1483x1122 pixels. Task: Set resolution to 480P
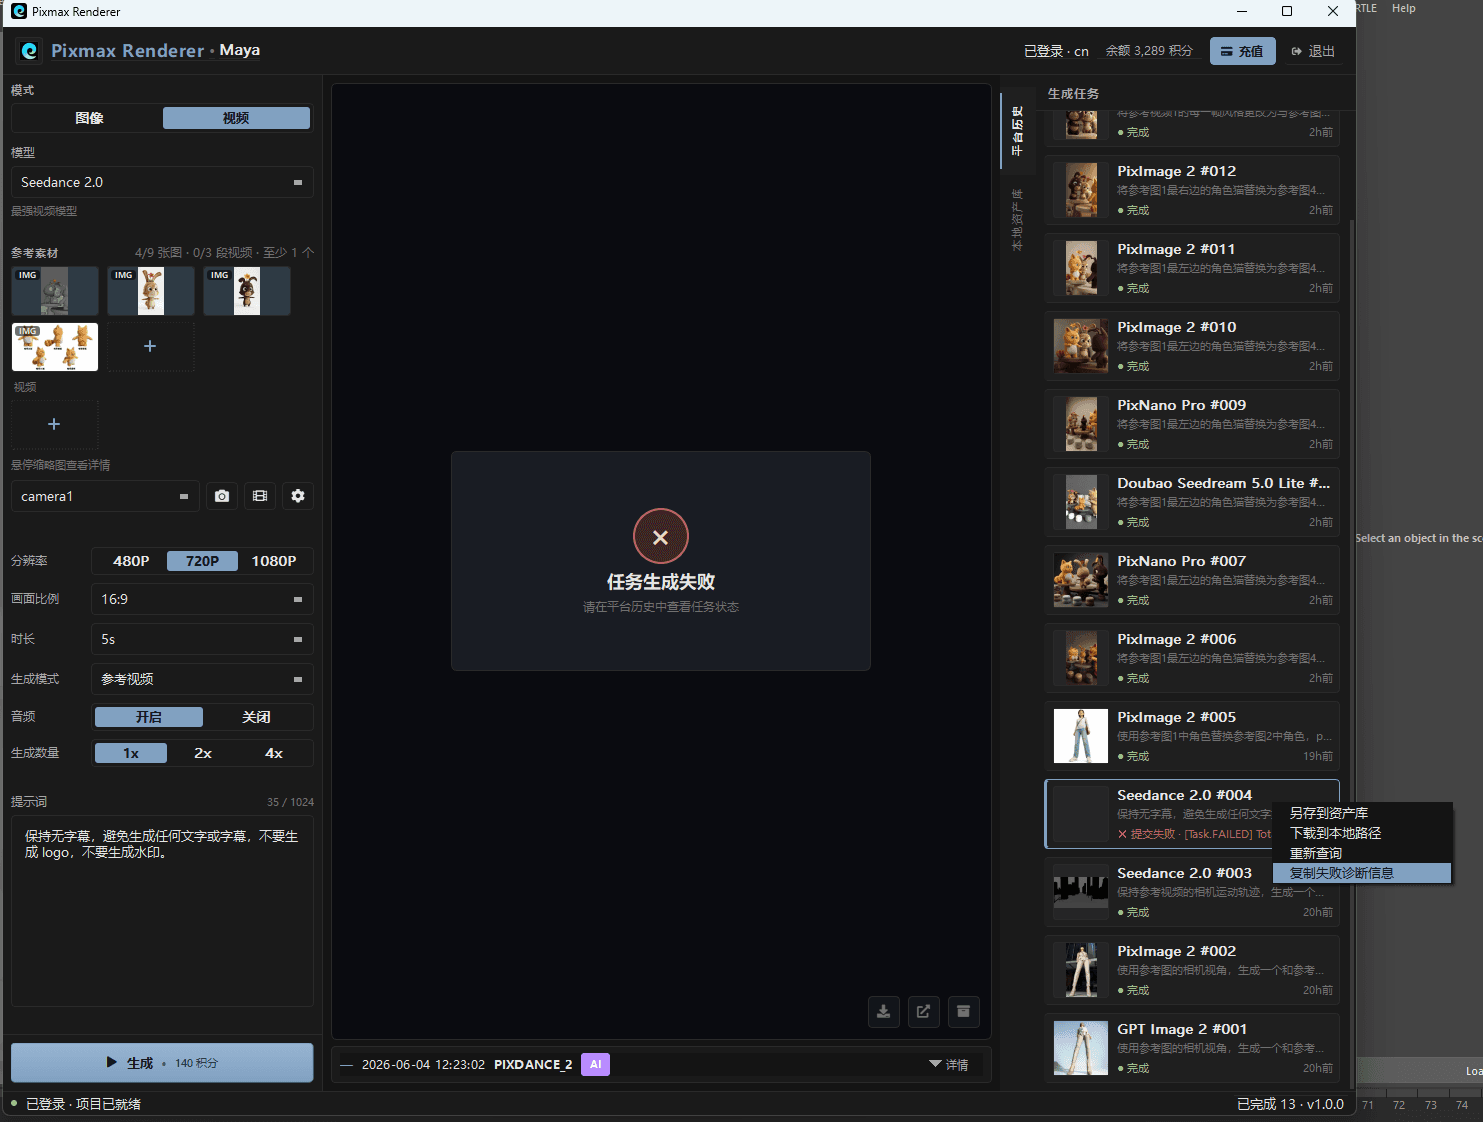coord(131,561)
